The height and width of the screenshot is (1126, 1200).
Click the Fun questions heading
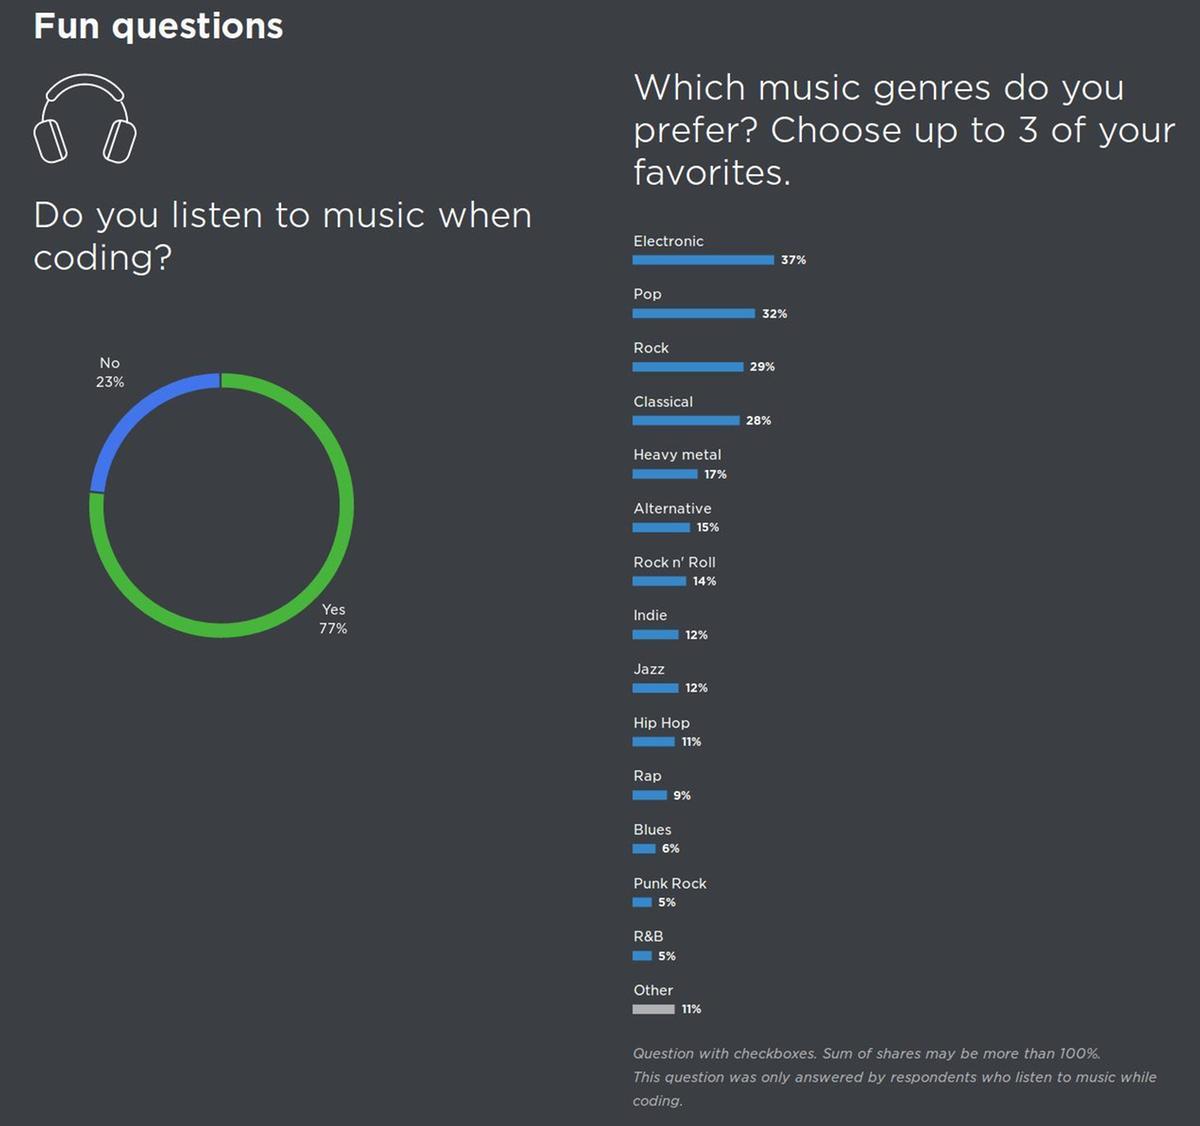coord(158,26)
